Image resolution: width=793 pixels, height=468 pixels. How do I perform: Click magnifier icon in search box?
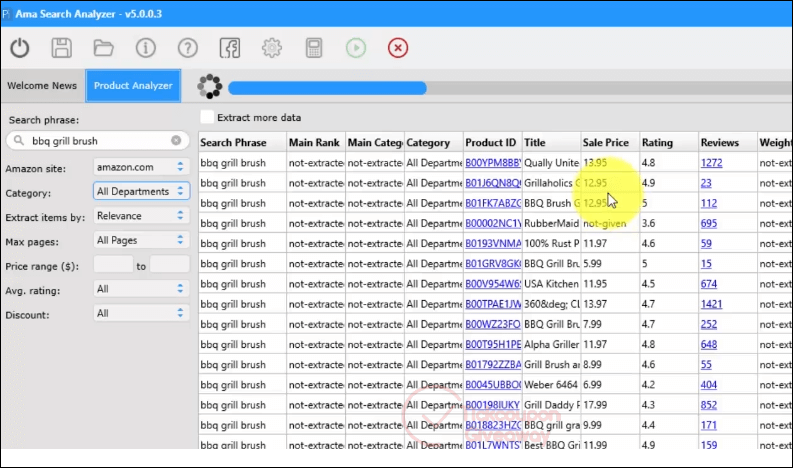tap(19, 140)
